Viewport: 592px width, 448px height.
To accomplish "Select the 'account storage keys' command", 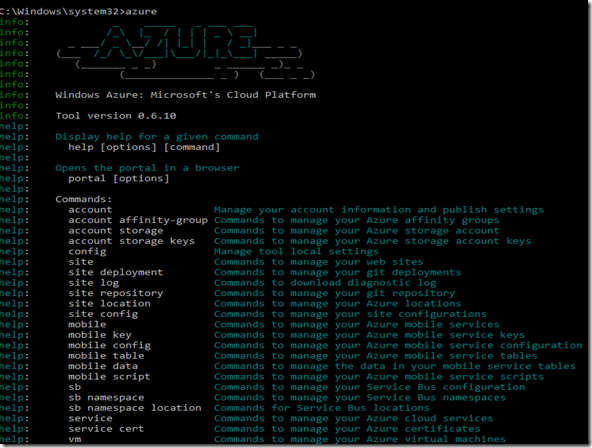I will coord(131,241).
